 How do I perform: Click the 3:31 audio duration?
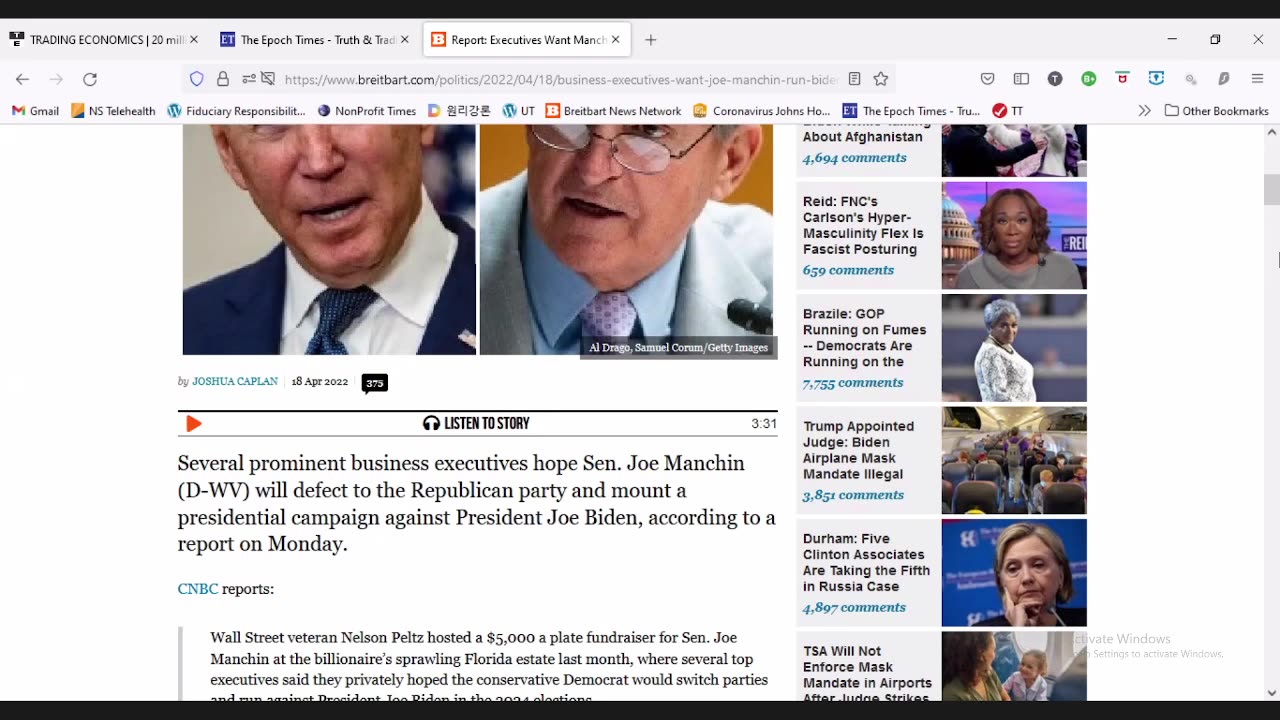[764, 424]
